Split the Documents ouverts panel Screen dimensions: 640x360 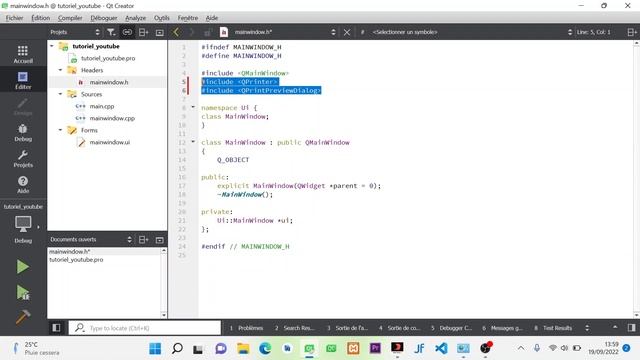[x=143, y=240]
